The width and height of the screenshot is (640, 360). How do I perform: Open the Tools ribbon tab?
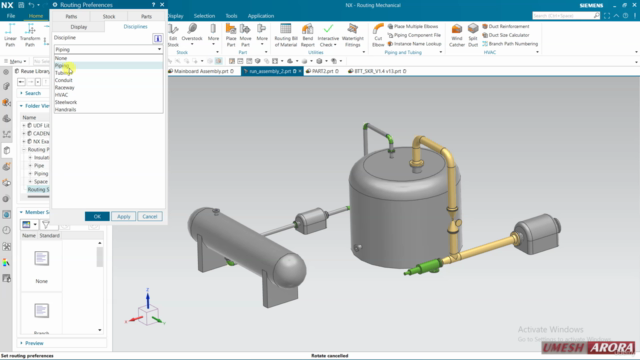click(231, 16)
